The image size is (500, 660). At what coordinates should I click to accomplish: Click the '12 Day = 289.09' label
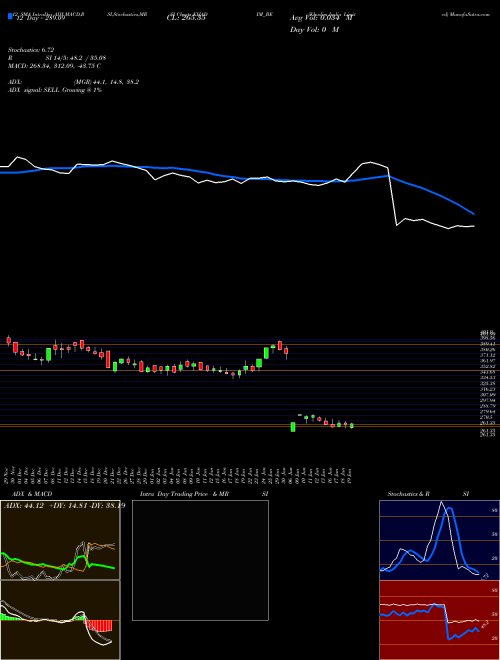pos(40,19)
